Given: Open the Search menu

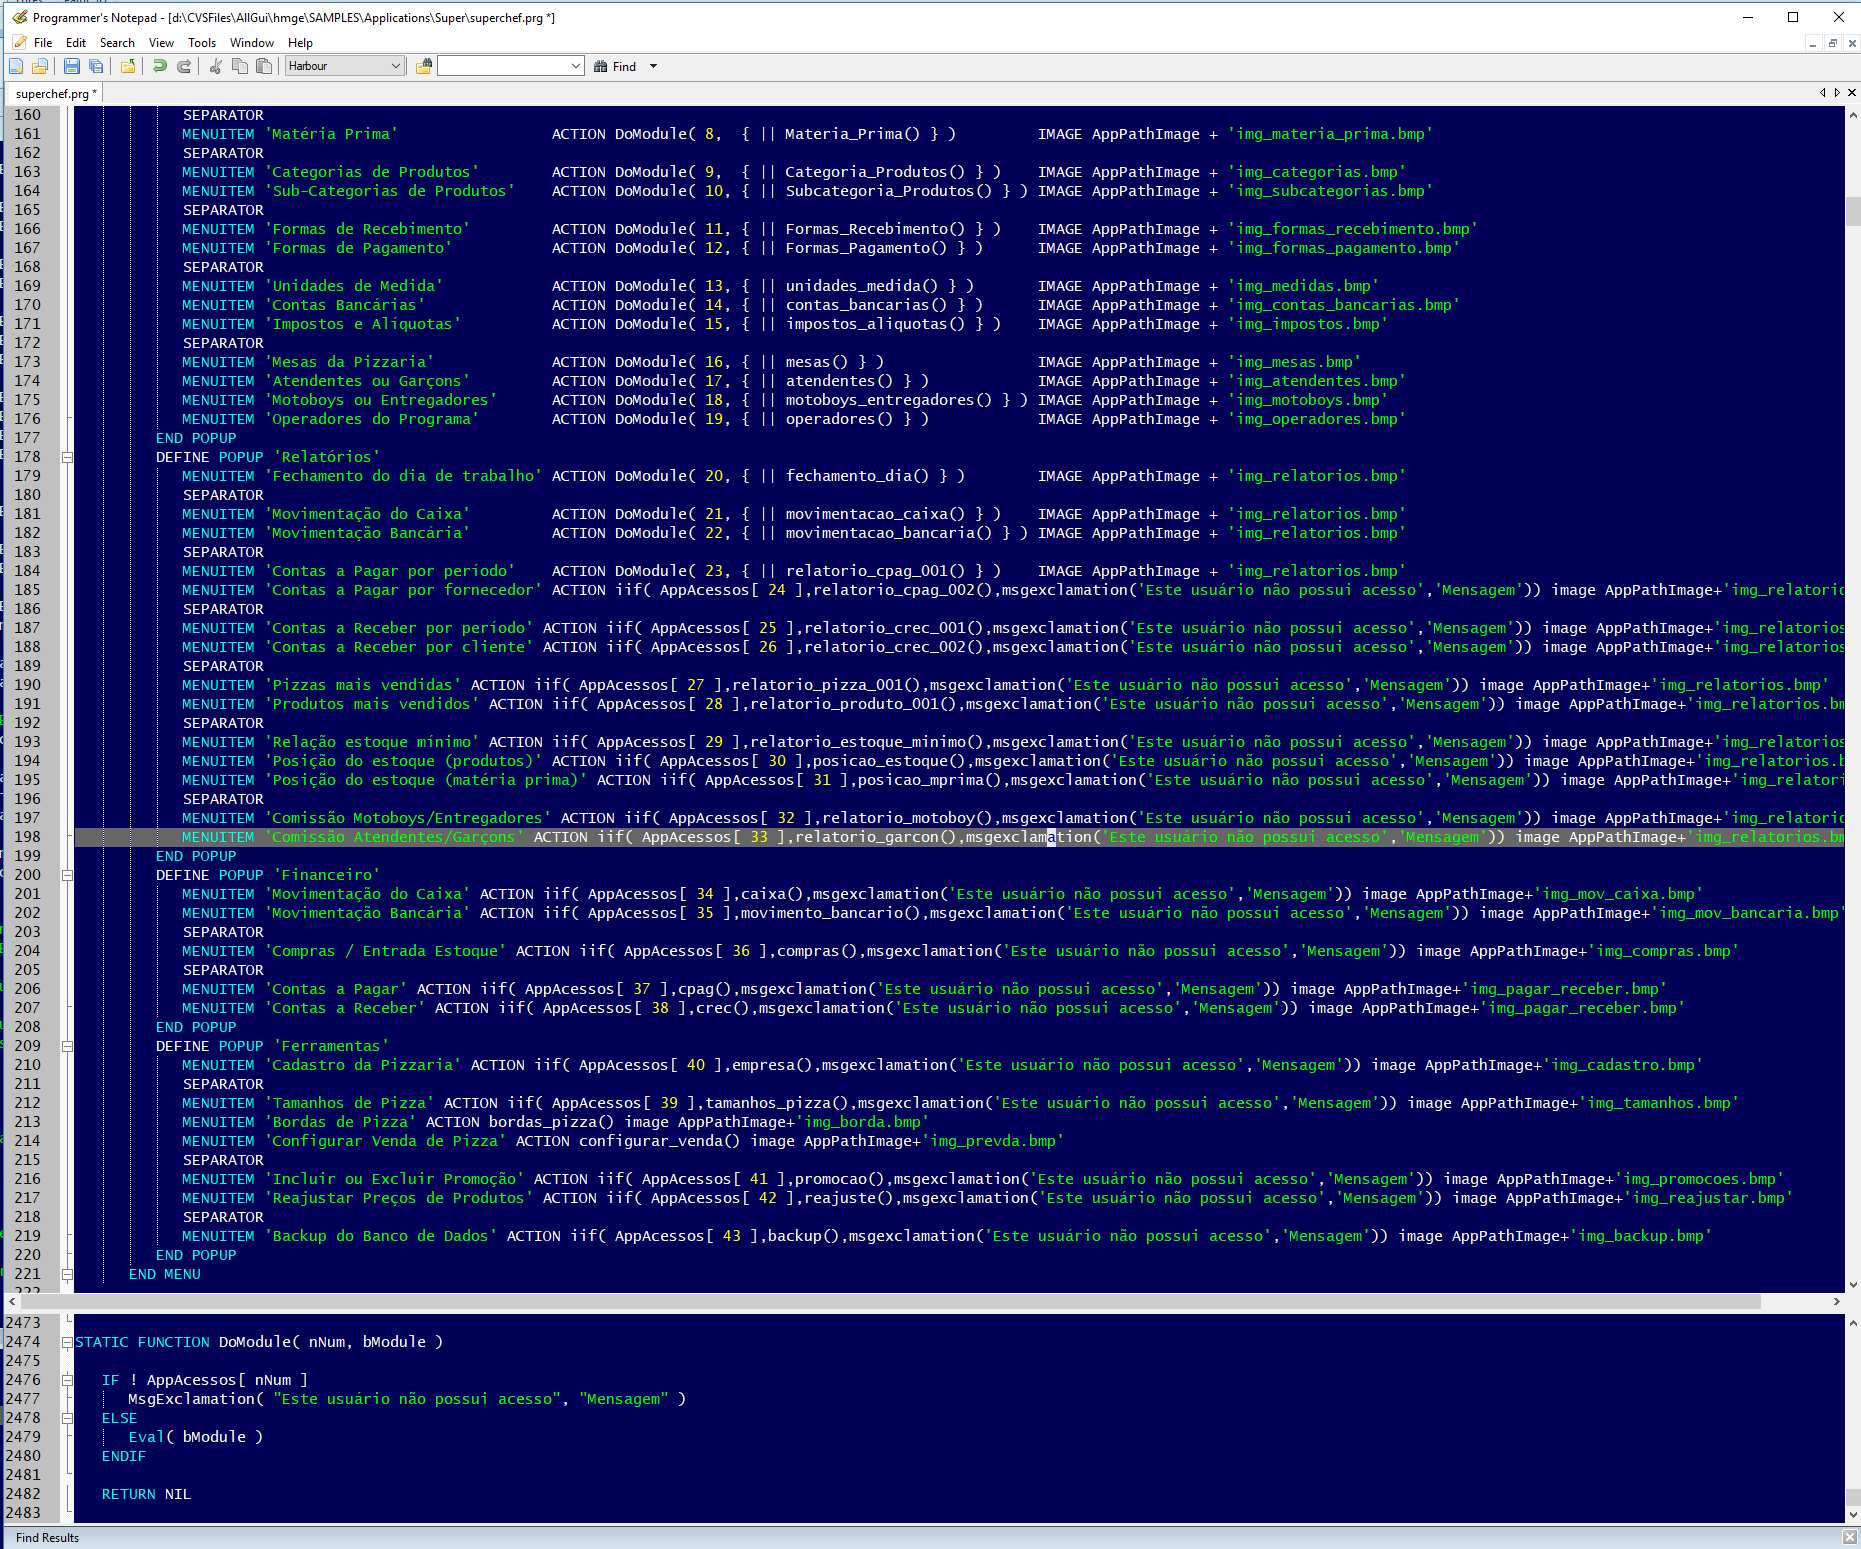Looking at the screenshot, I should tap(117, 43).
